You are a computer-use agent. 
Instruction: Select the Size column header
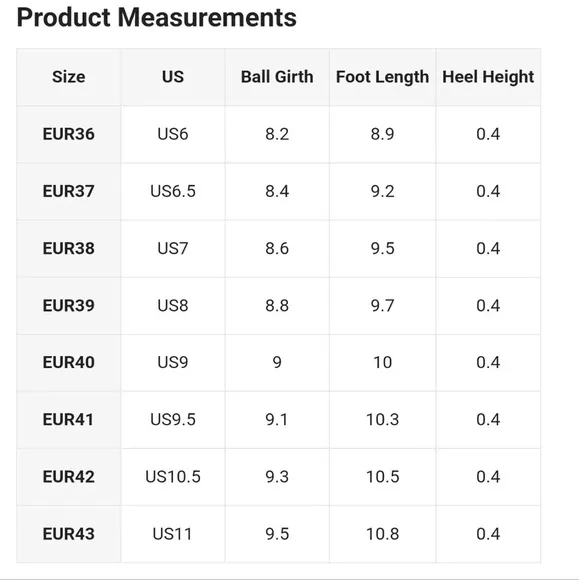68,77
